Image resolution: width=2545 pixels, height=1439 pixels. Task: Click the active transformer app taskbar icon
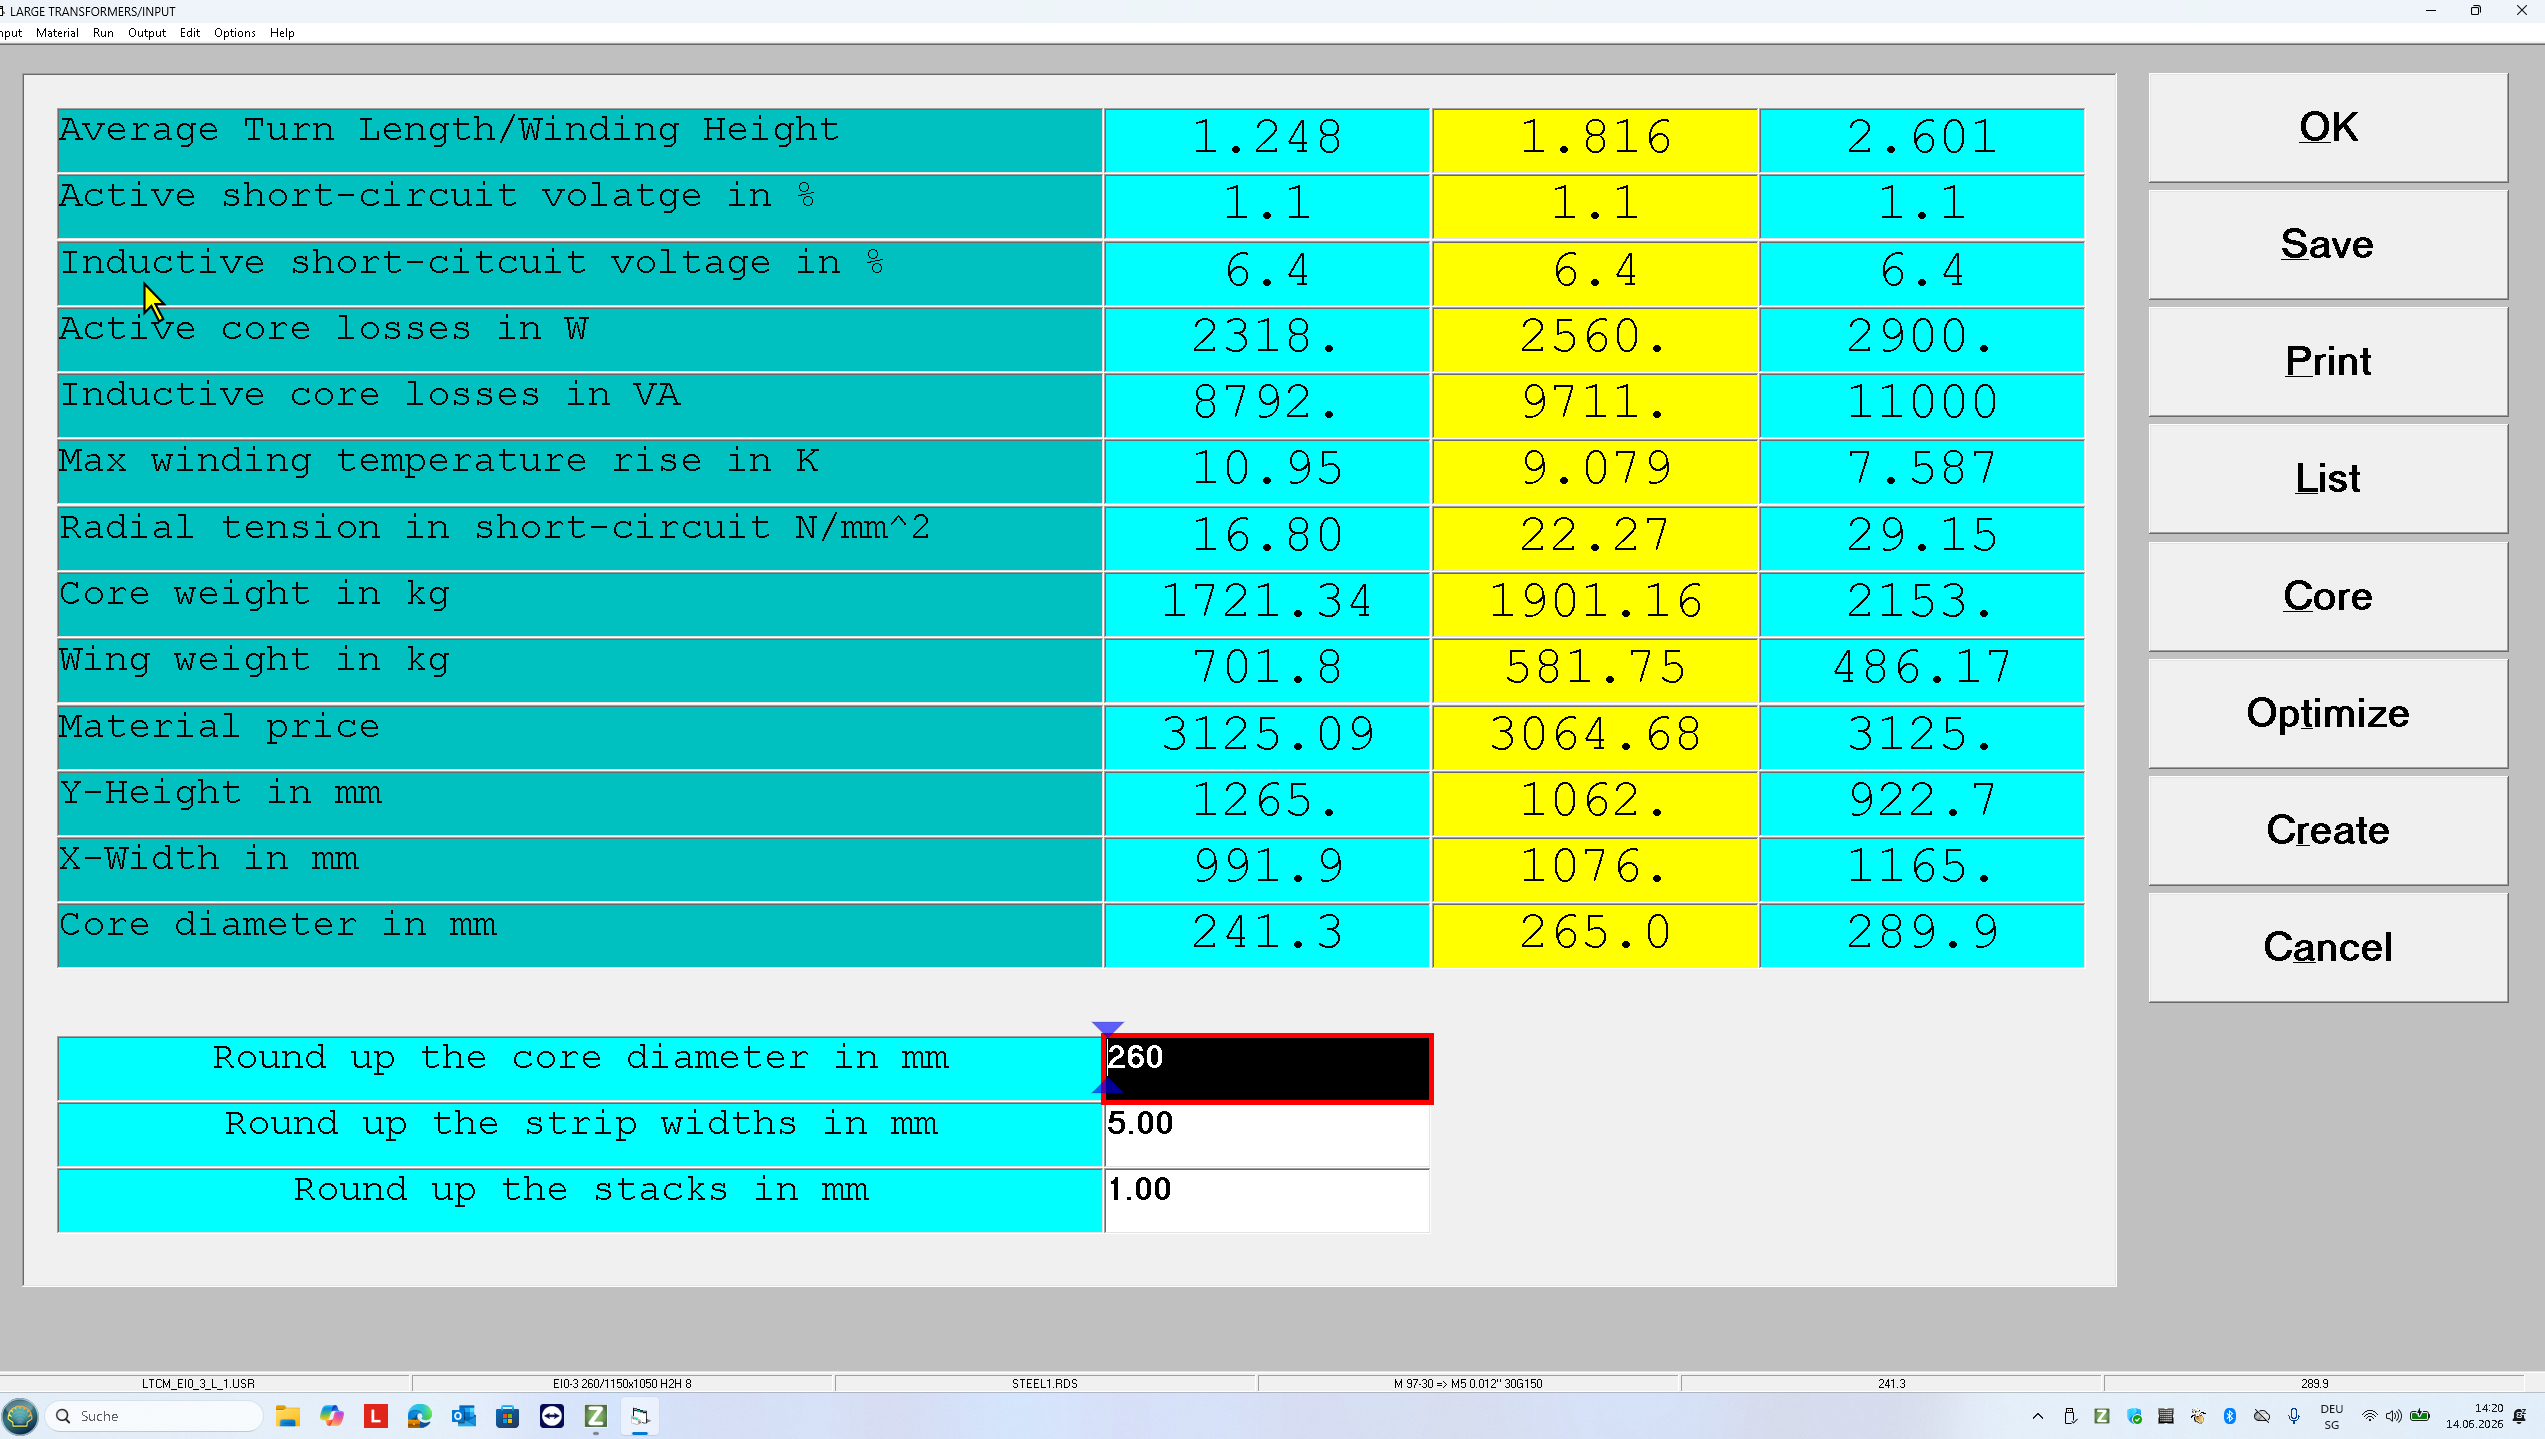640,1416
